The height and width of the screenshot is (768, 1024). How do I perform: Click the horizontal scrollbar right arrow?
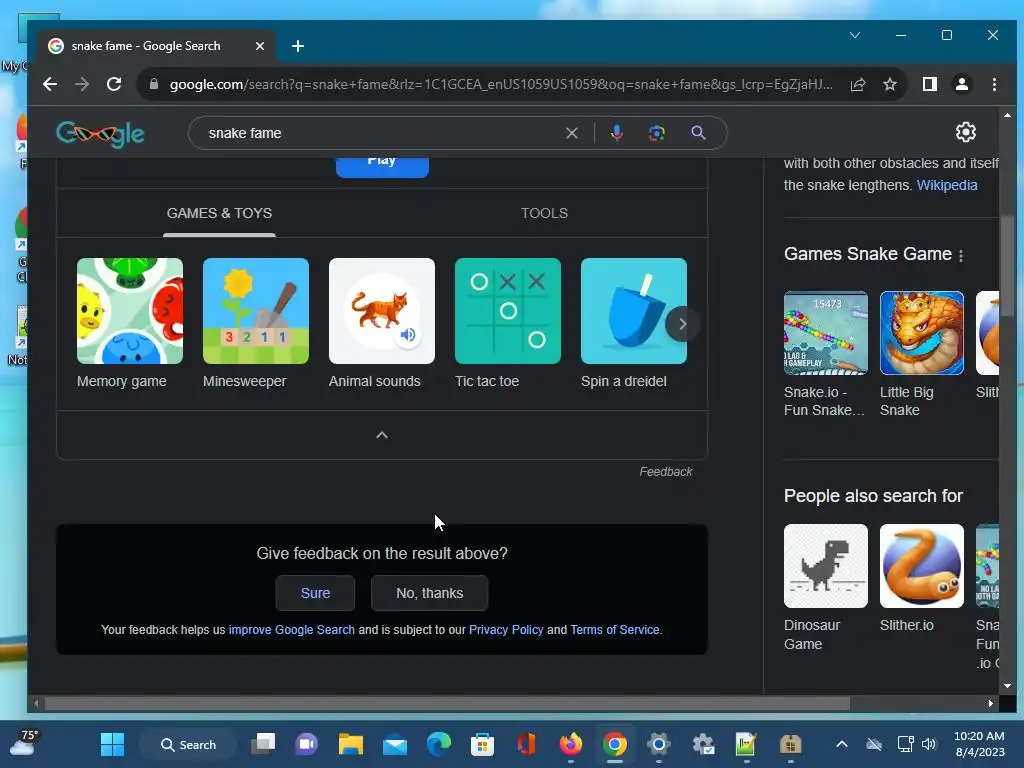click(x=991, y=703)
